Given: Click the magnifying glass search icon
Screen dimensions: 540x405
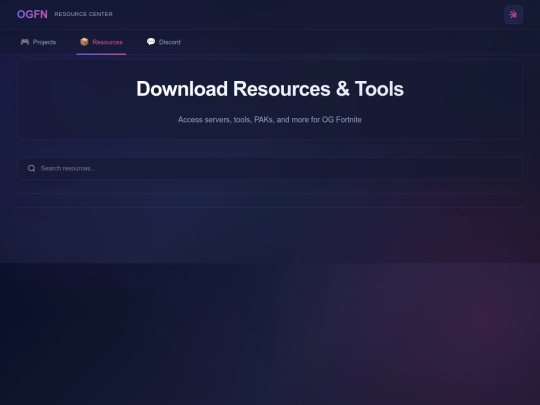Looking at the screenshot, I should coord(31,168).
